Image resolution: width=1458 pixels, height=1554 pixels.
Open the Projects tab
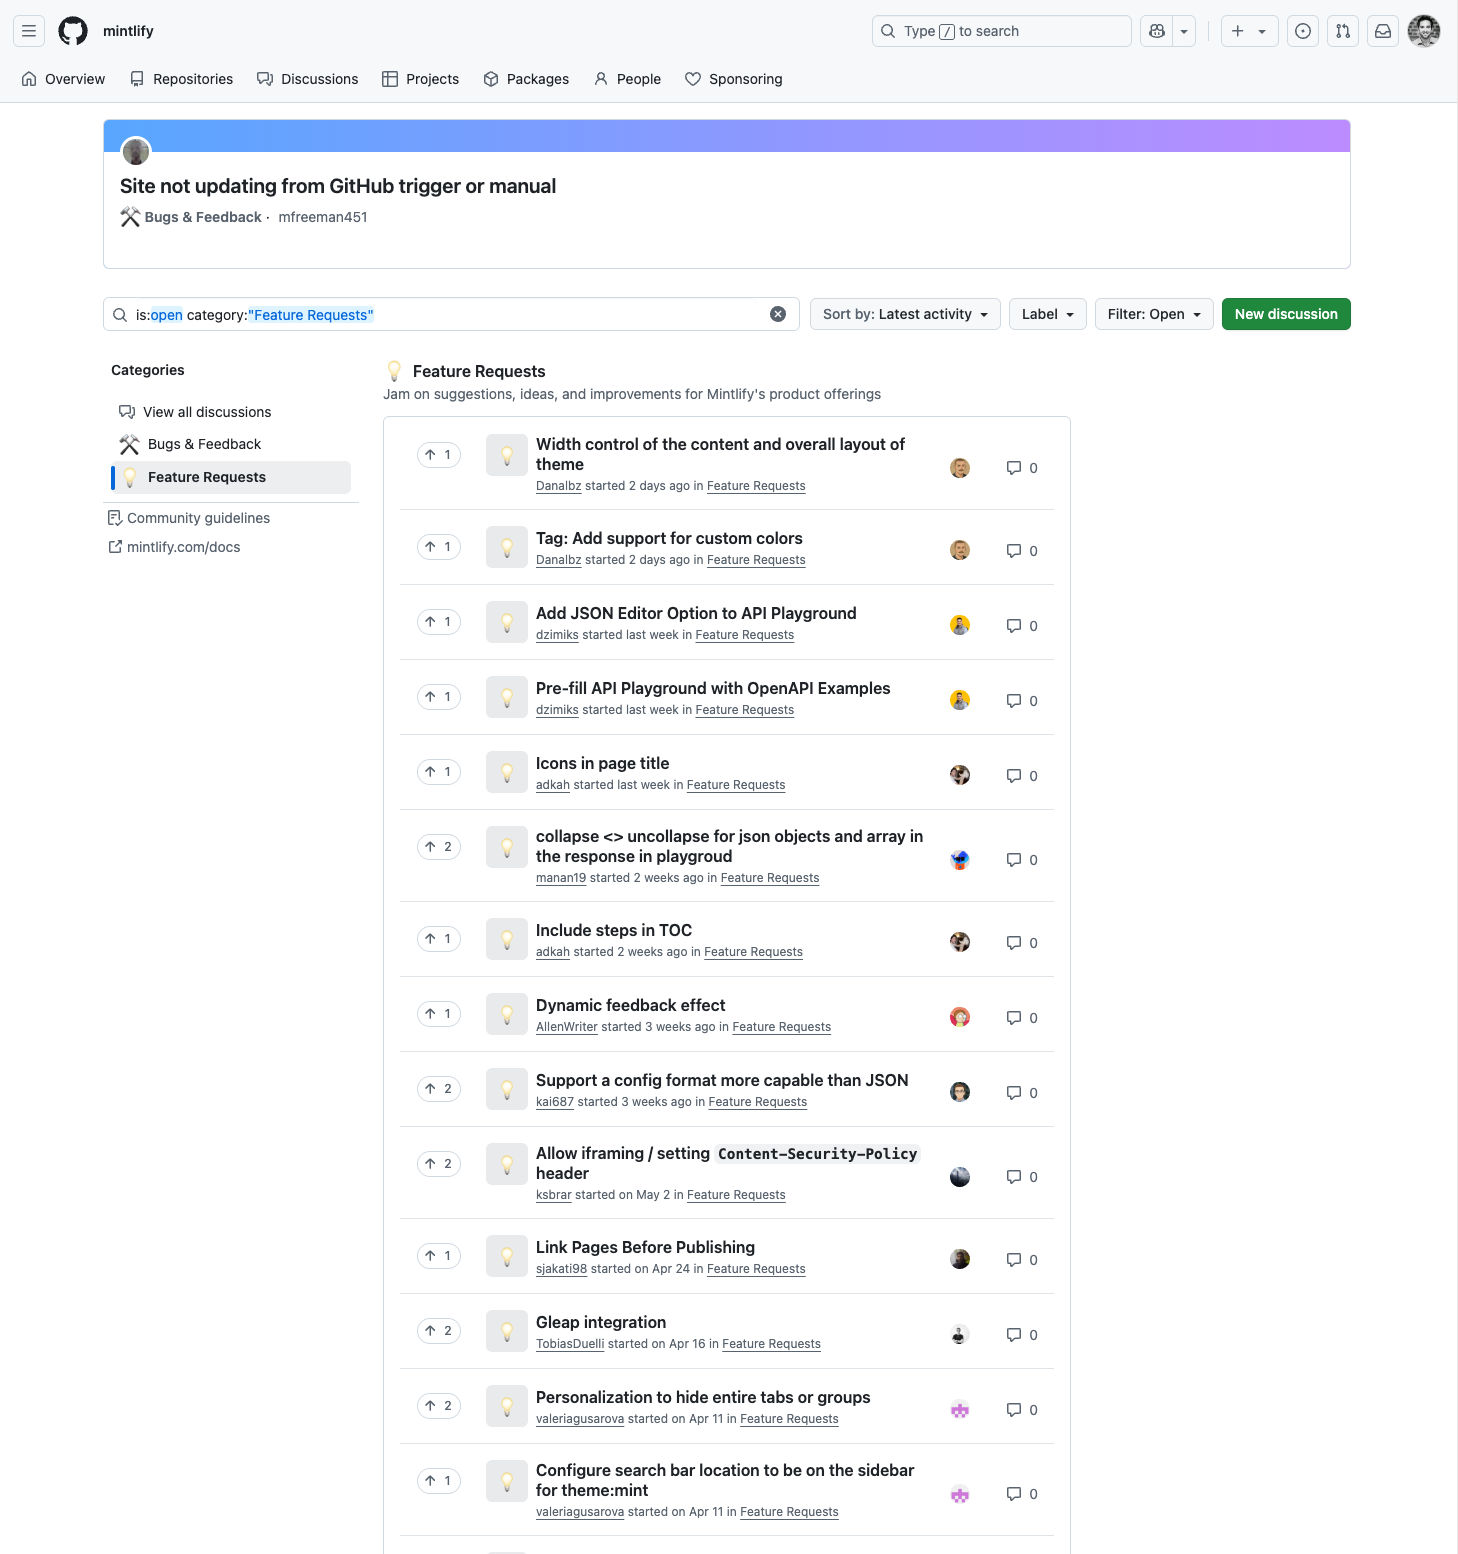[x=420, y=79]
